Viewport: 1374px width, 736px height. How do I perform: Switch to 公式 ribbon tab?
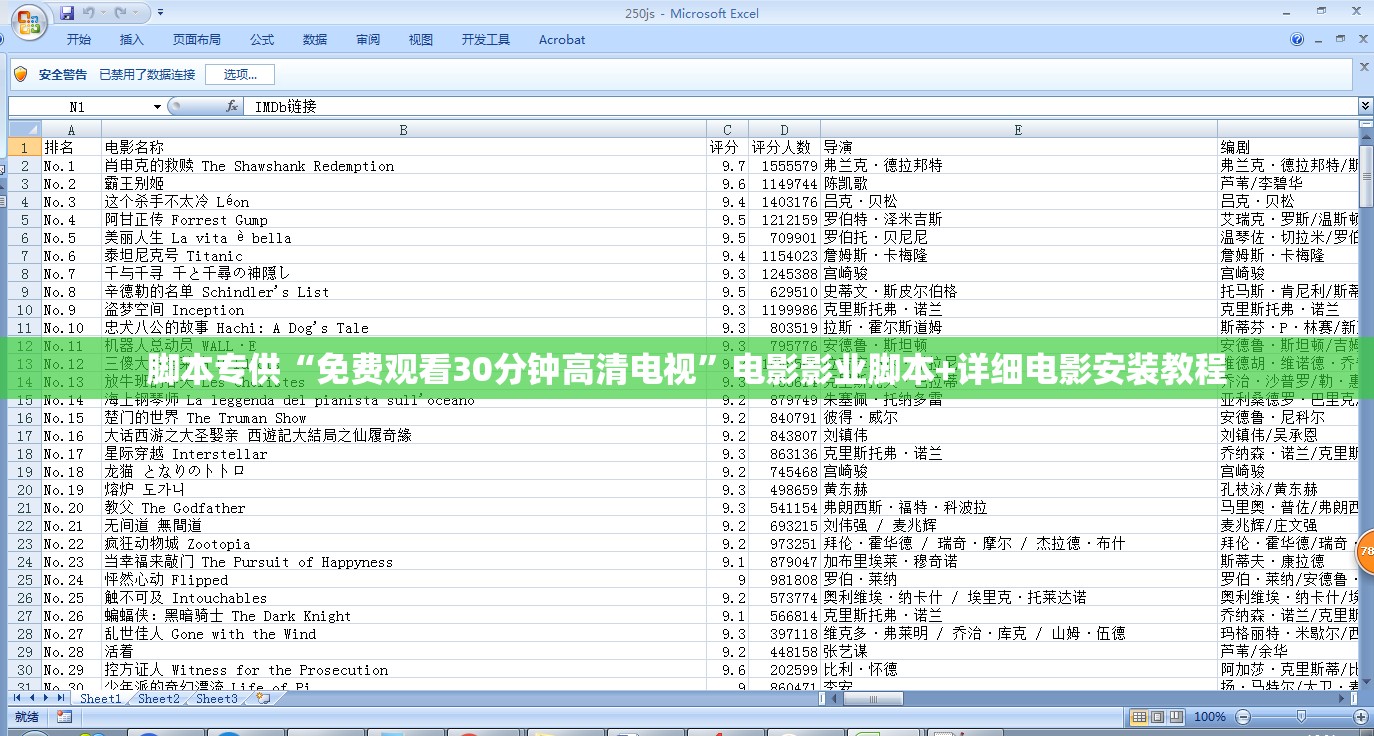pyautogui.click(x=262, y=40)
